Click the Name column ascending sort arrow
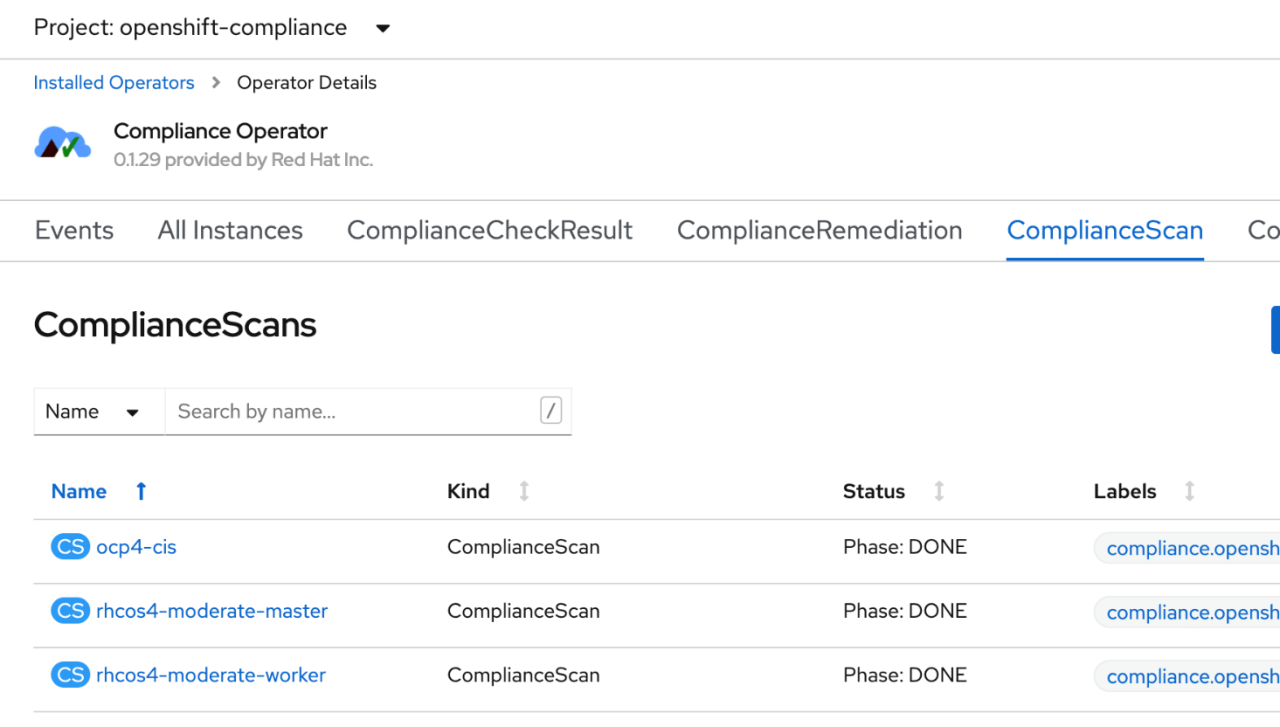Image resolution: width=1280 pixels, height=727 pixels. (x=141, y=491)
